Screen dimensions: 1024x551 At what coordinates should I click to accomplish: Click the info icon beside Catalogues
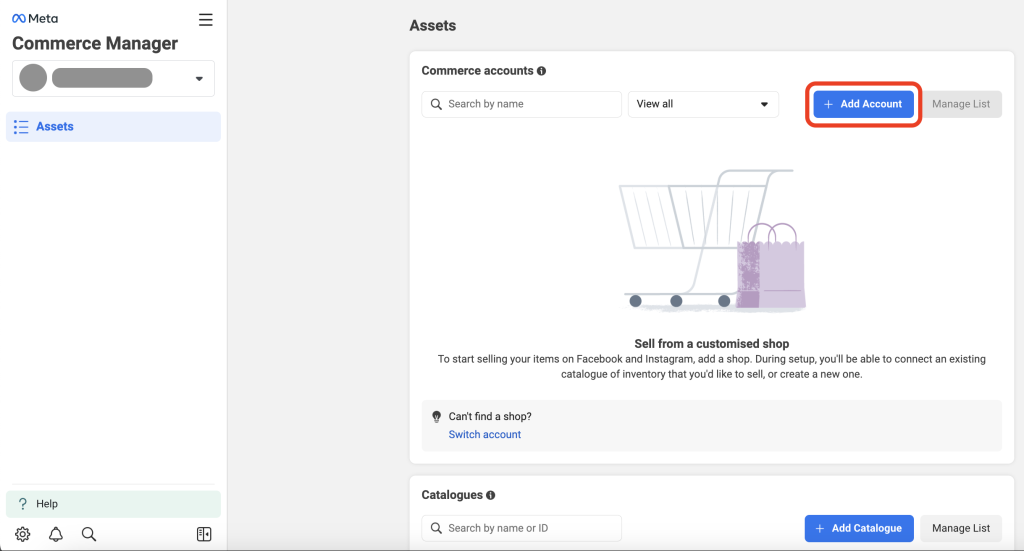490,495
